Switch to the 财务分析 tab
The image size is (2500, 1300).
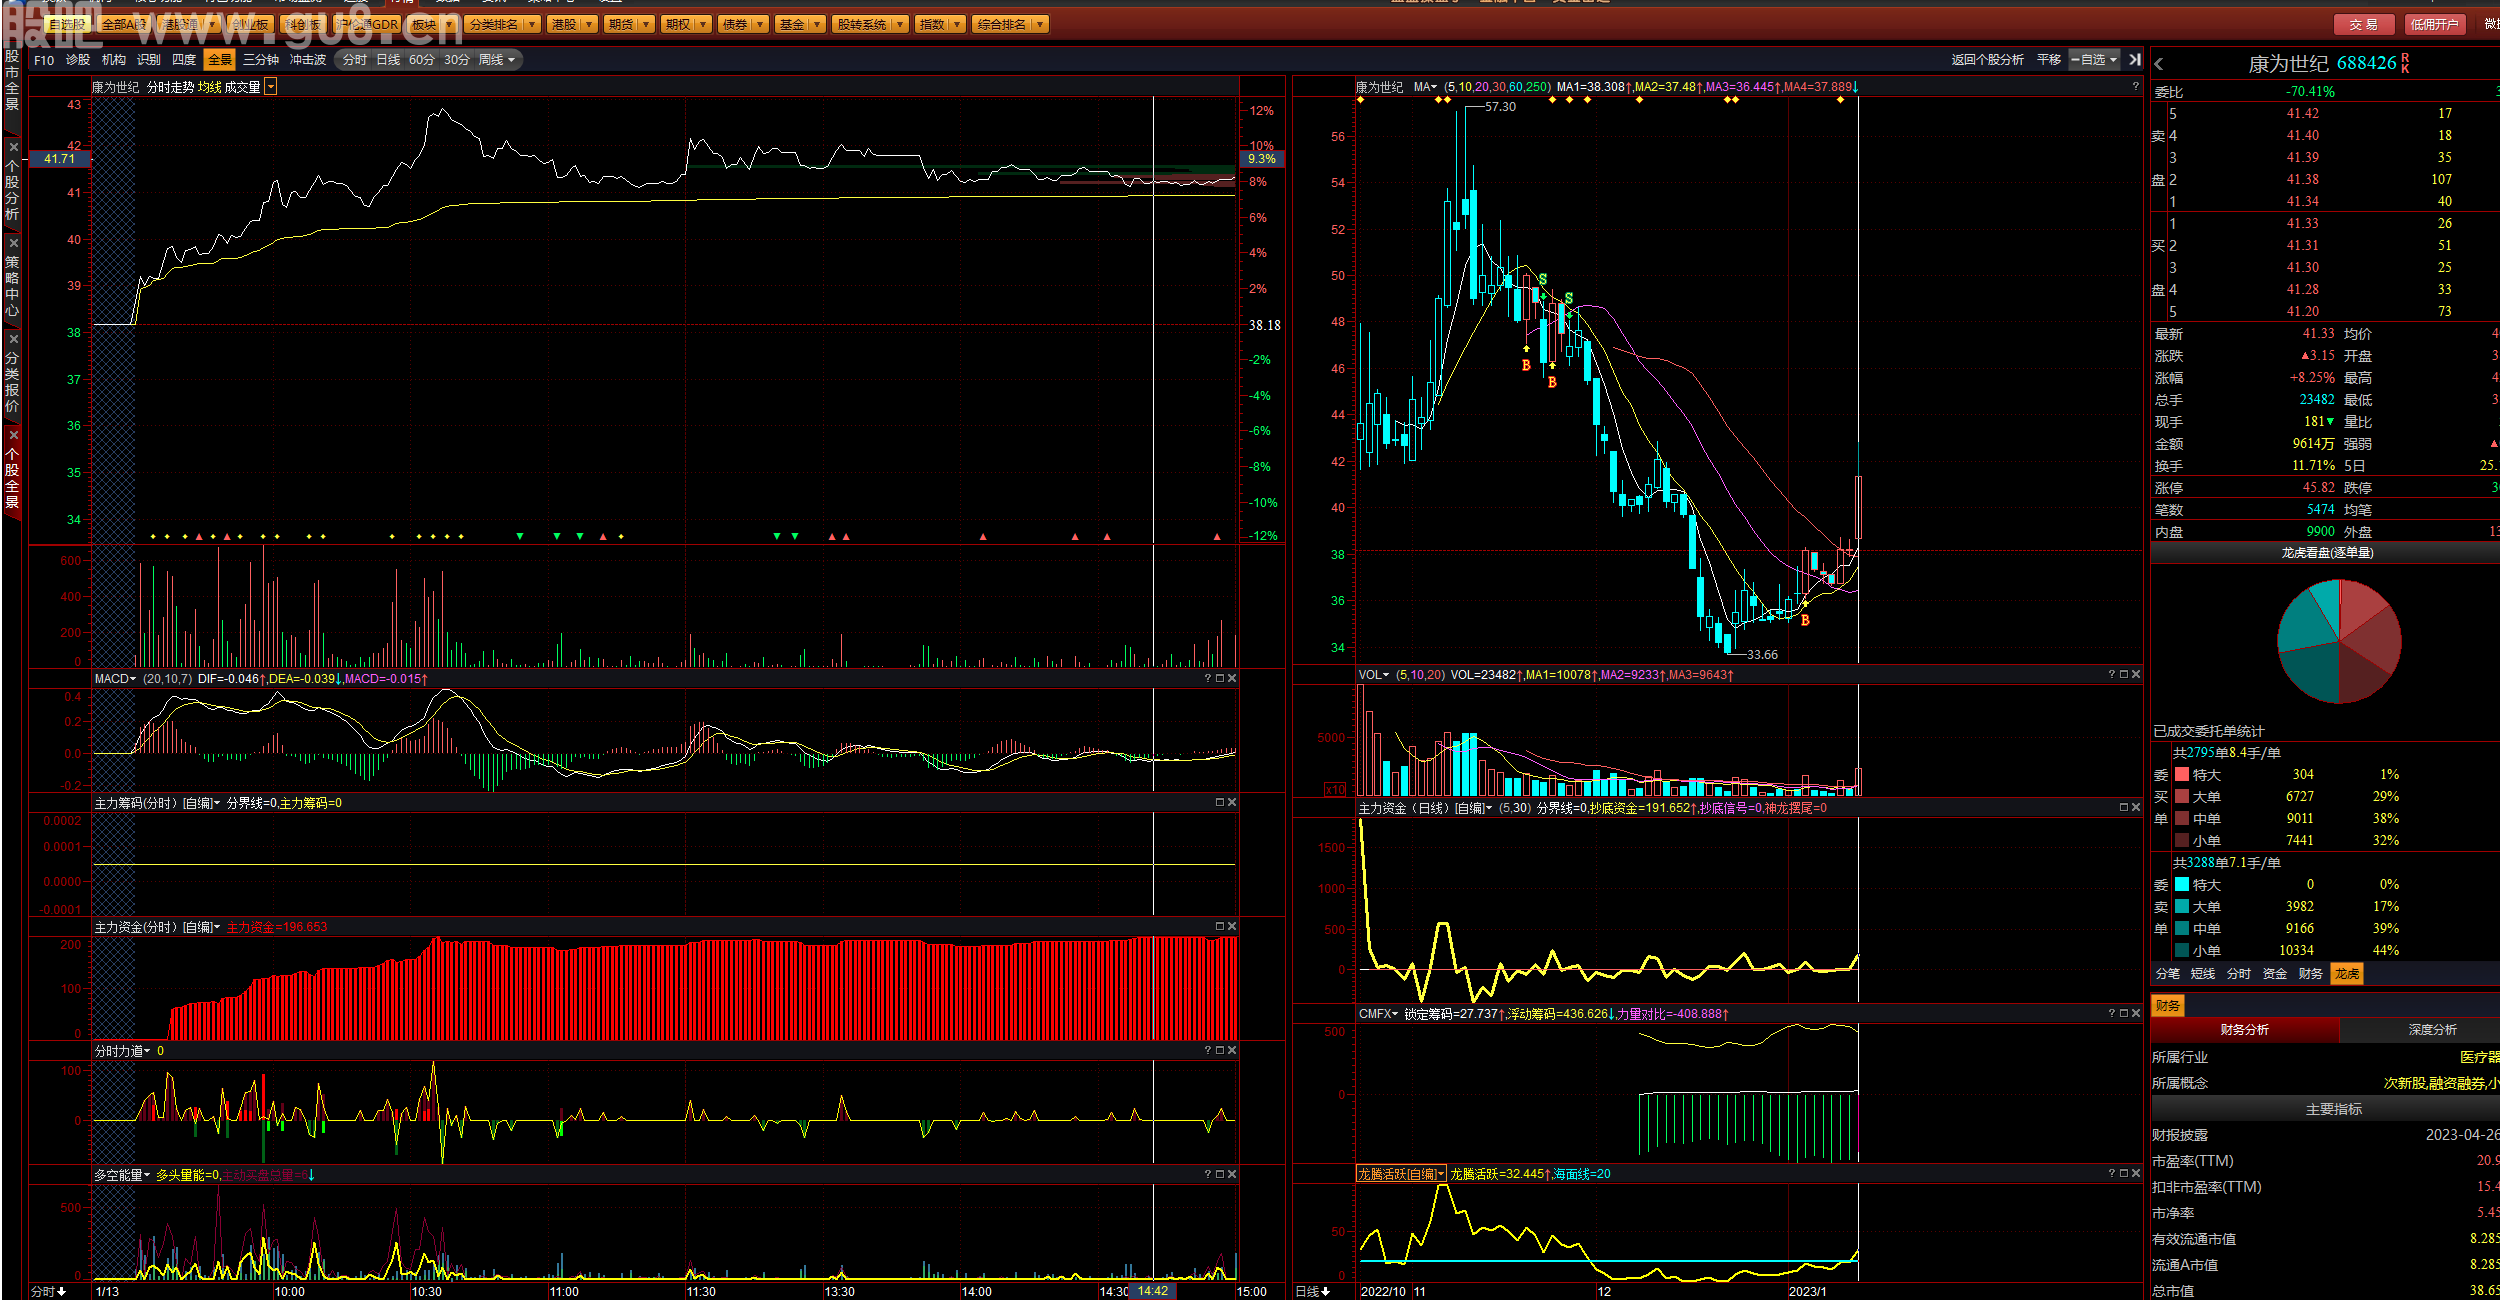pyautogui.click(x=2245, y=1029)
